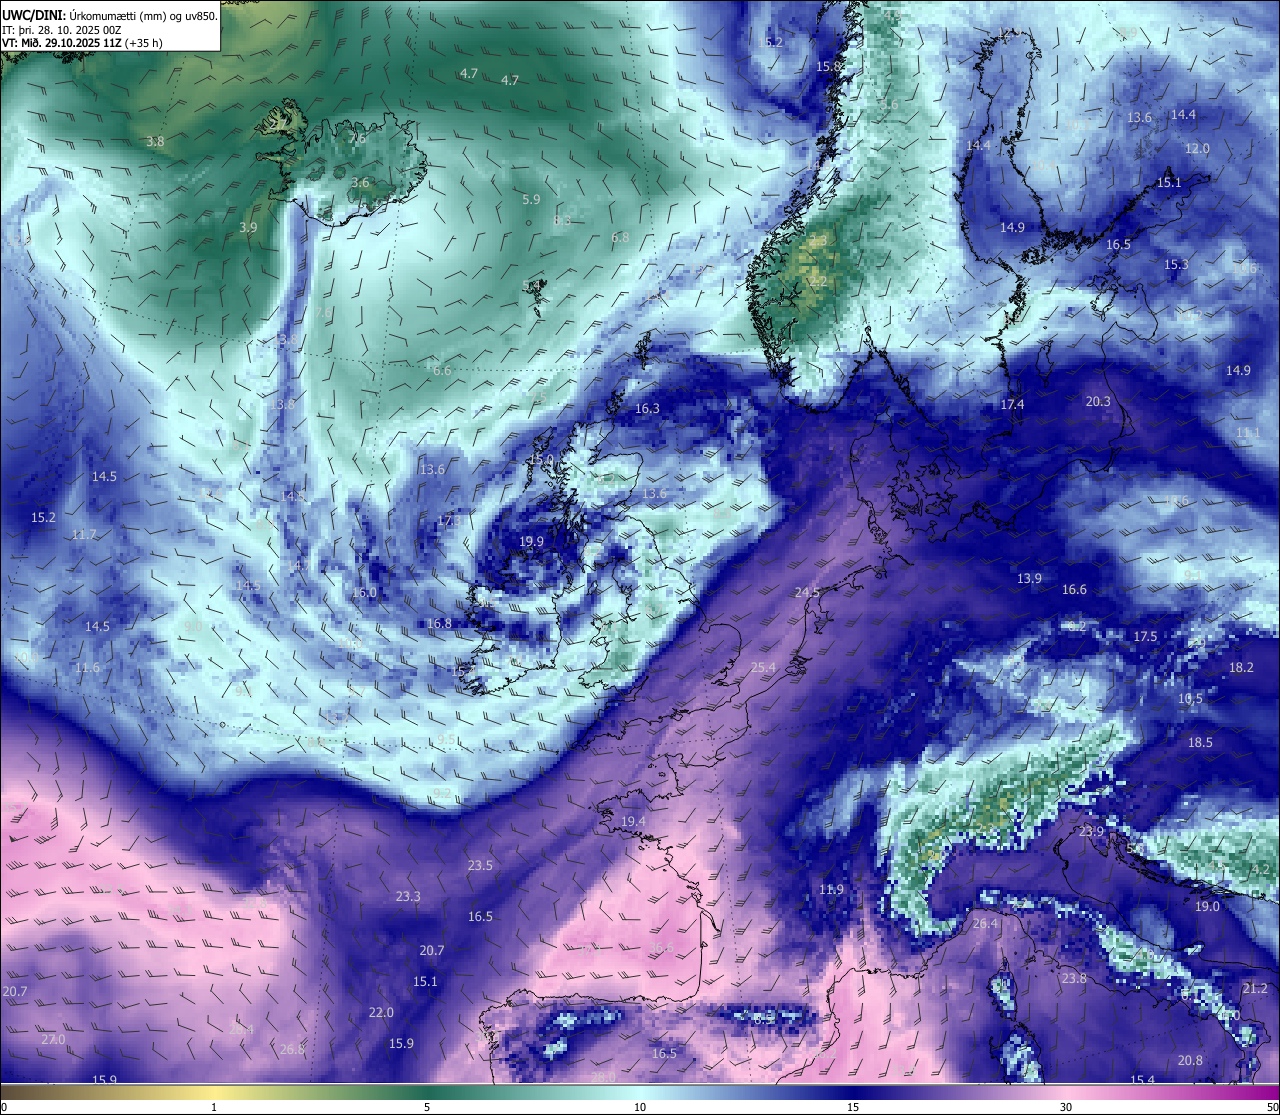Click the 23.5 value label
This screenshot has height=1115, width=1280.
pyautogui.click(x=480, y=865)
